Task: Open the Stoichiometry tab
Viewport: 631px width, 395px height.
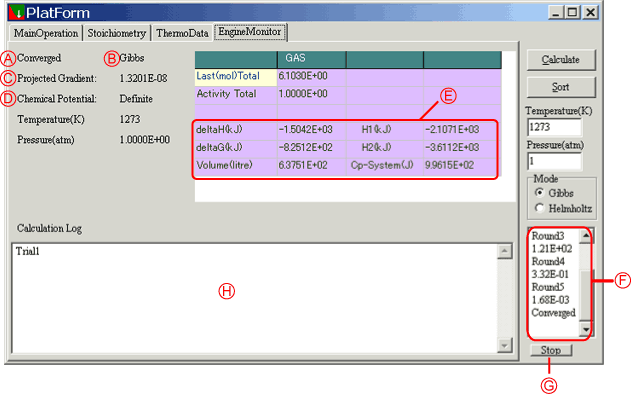Action: coord(117,33)
